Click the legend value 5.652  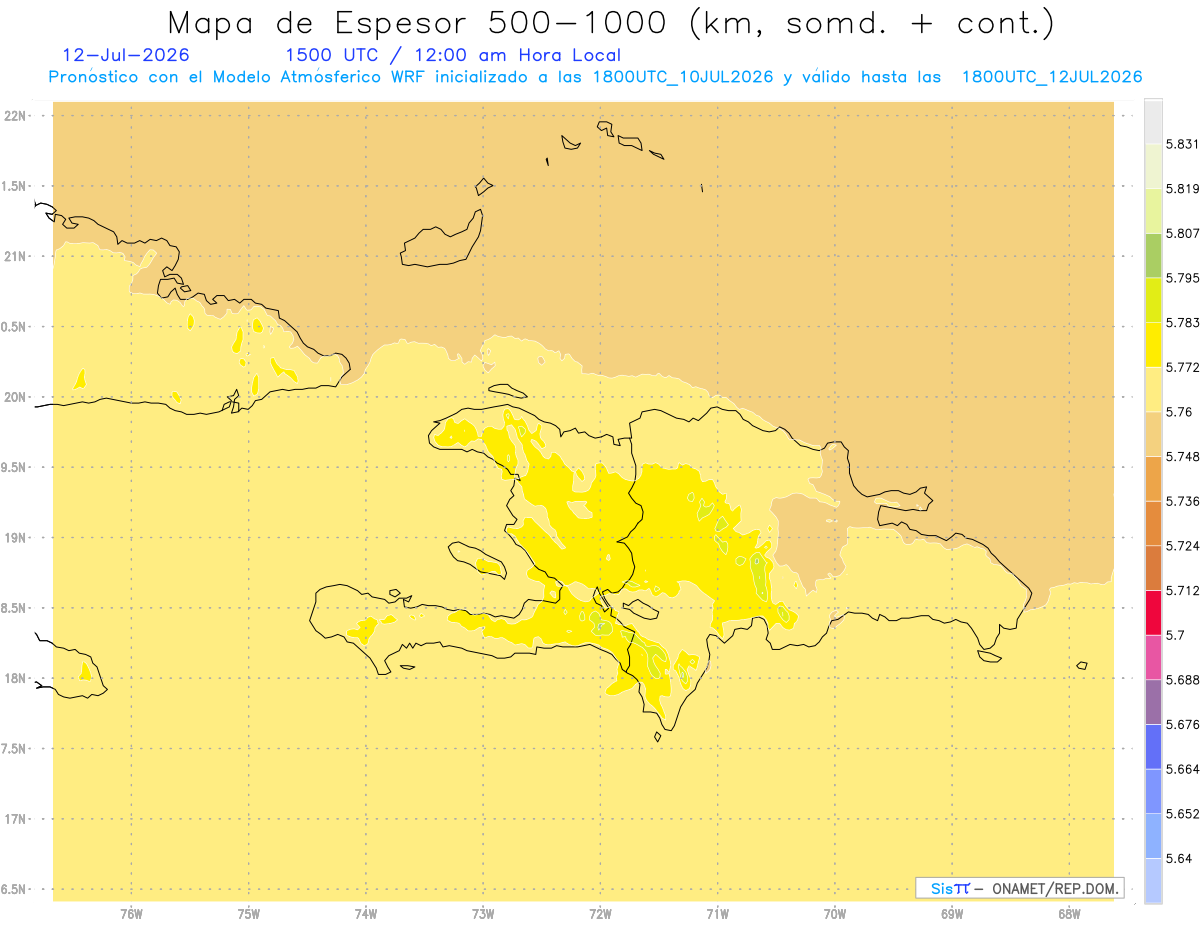(1182, 814)
